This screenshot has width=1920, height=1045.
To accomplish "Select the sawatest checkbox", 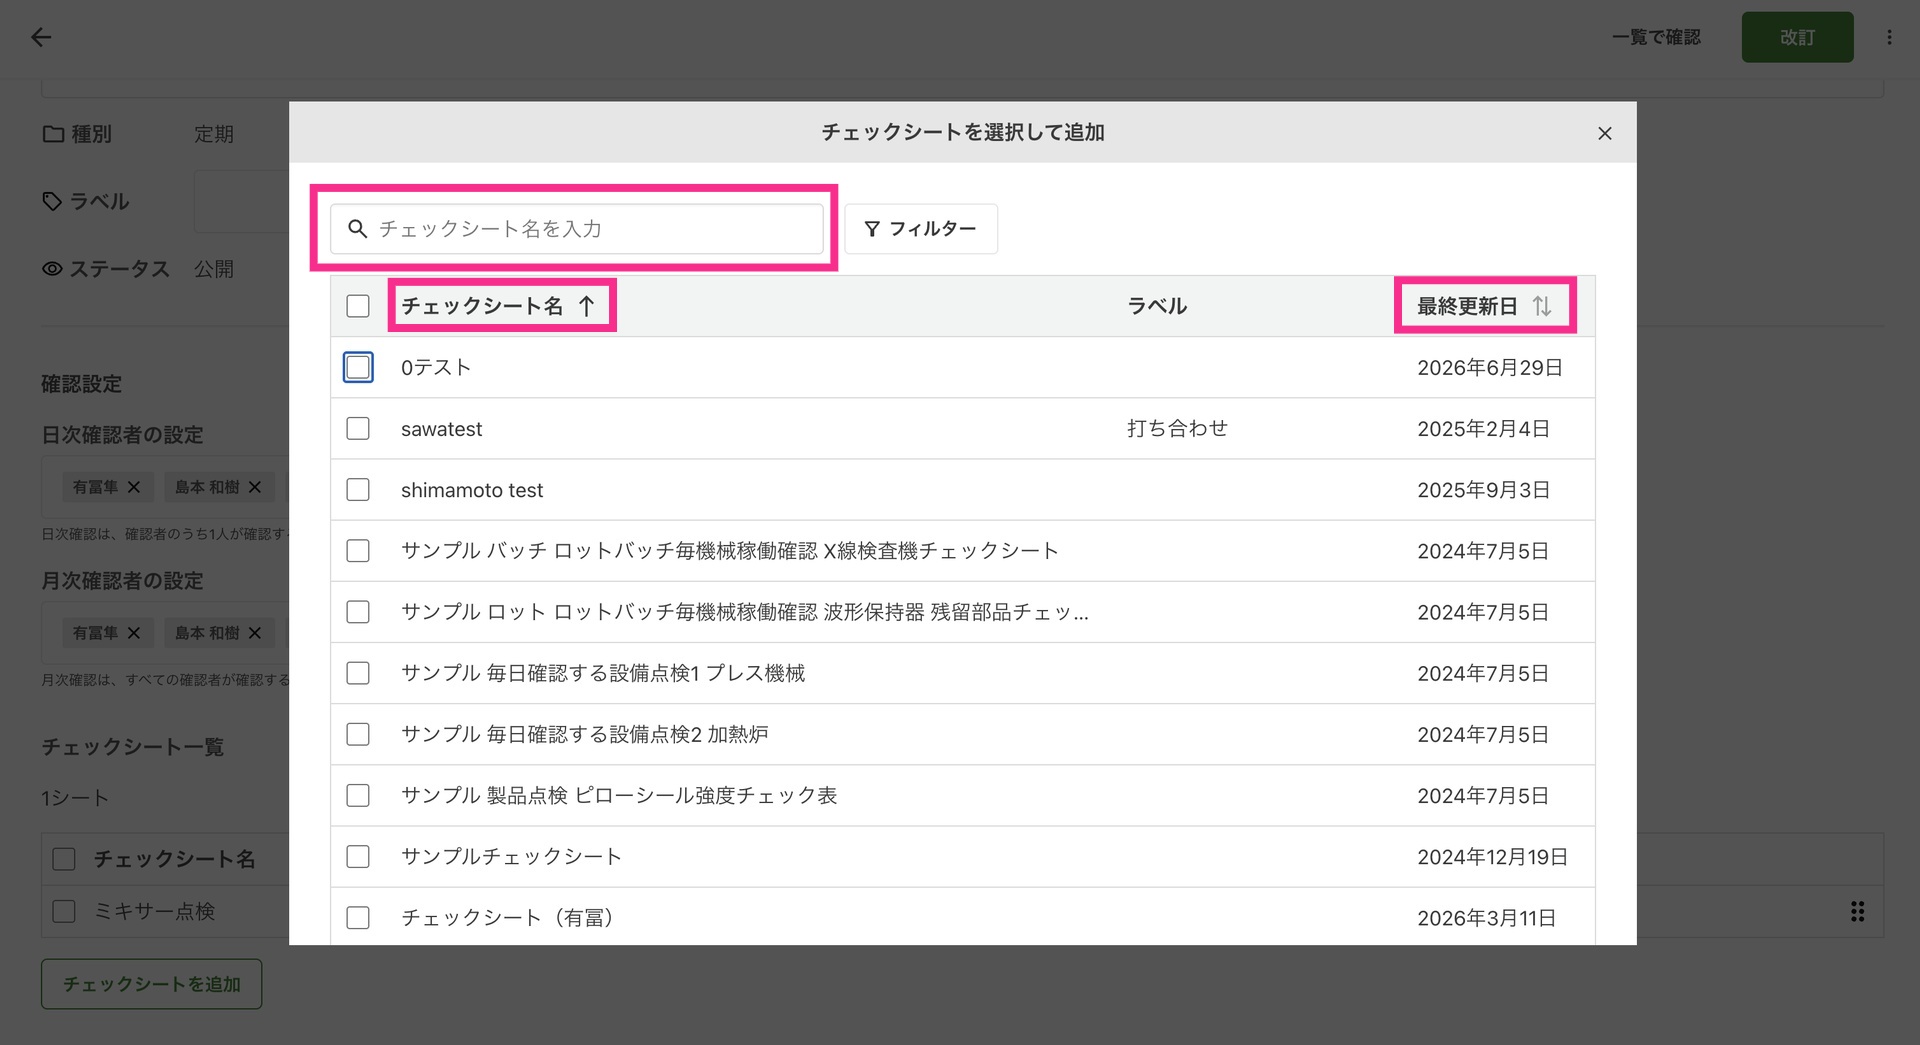I will tap(358, 429).
